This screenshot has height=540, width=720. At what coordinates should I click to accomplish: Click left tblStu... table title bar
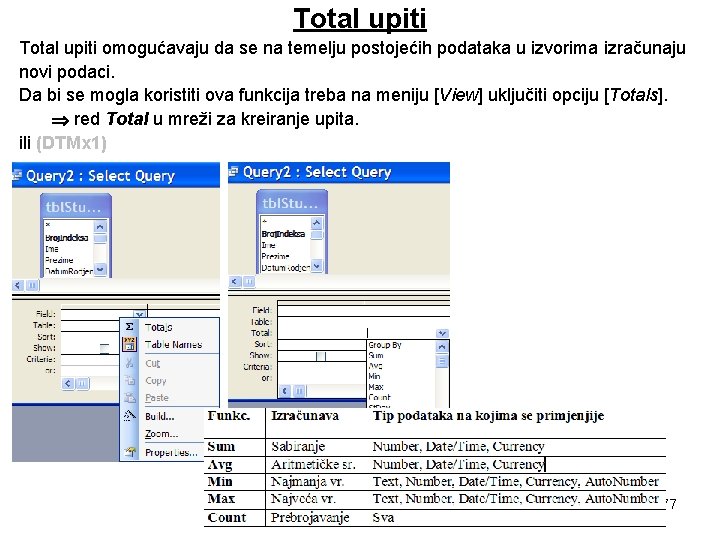point(76,207)
